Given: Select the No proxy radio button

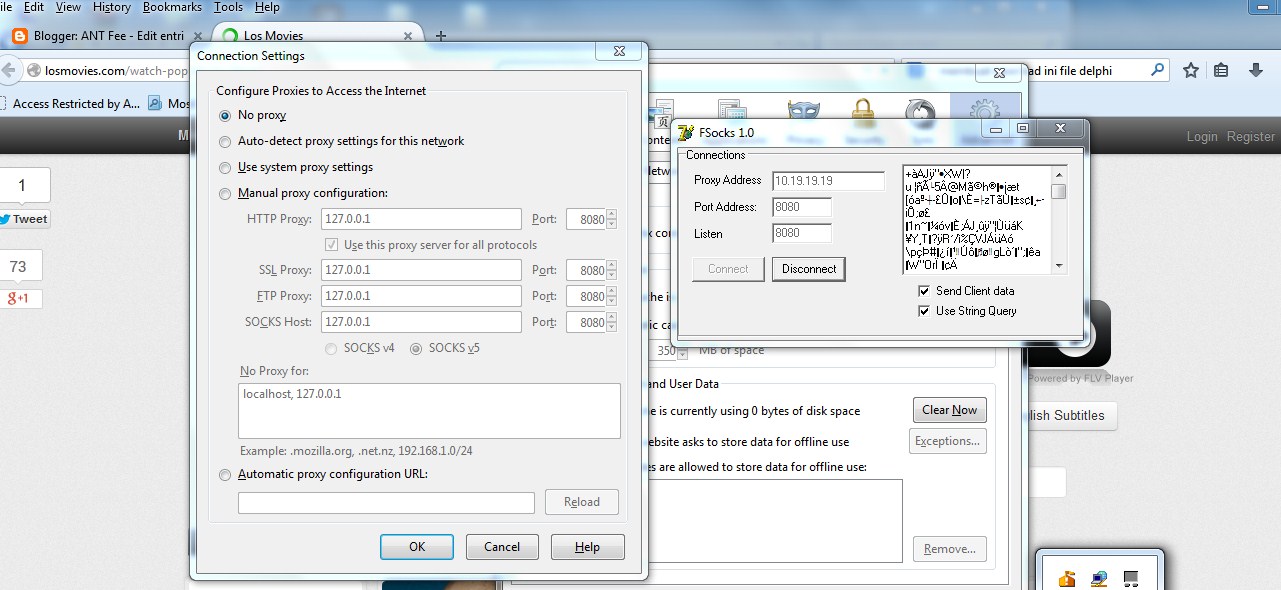Looking at the screenshot, I should [225, 115].
